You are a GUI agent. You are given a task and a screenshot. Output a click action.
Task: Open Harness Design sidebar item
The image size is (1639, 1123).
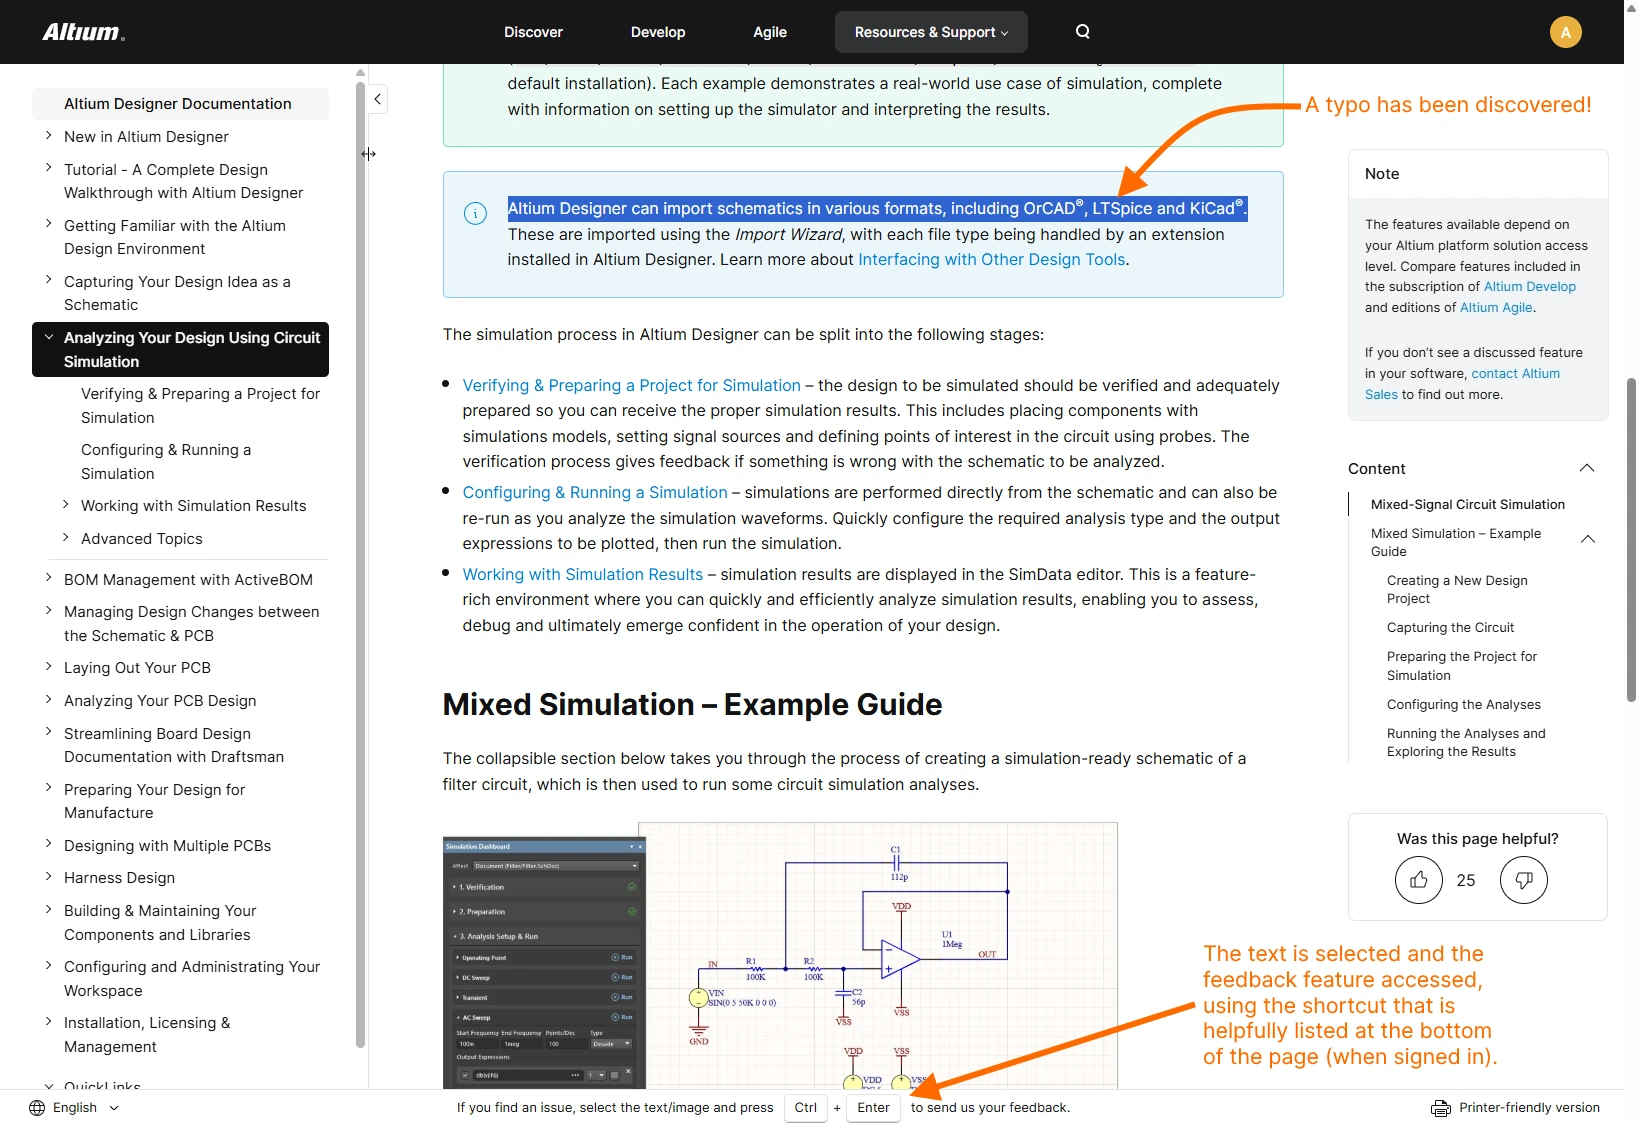pyautogui.click(x=119, y=878)
